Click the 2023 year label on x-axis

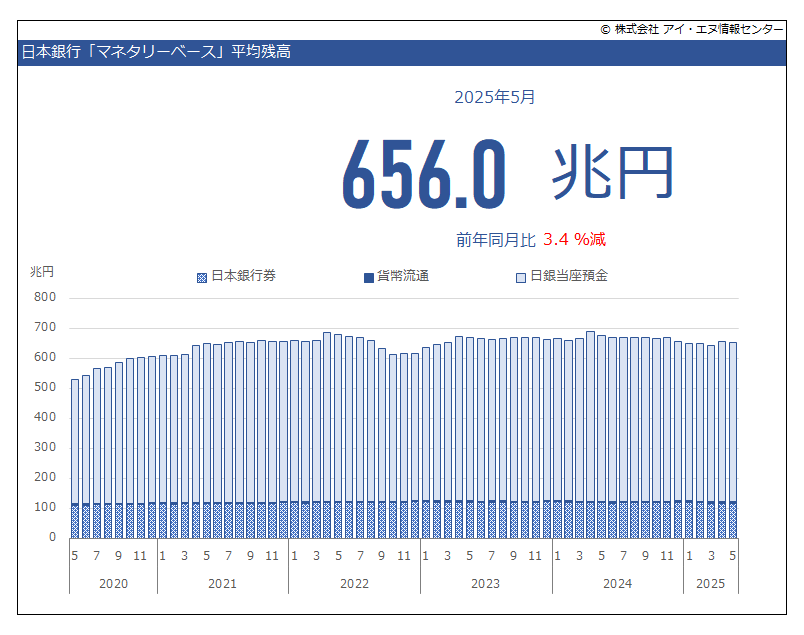[486, 584]
